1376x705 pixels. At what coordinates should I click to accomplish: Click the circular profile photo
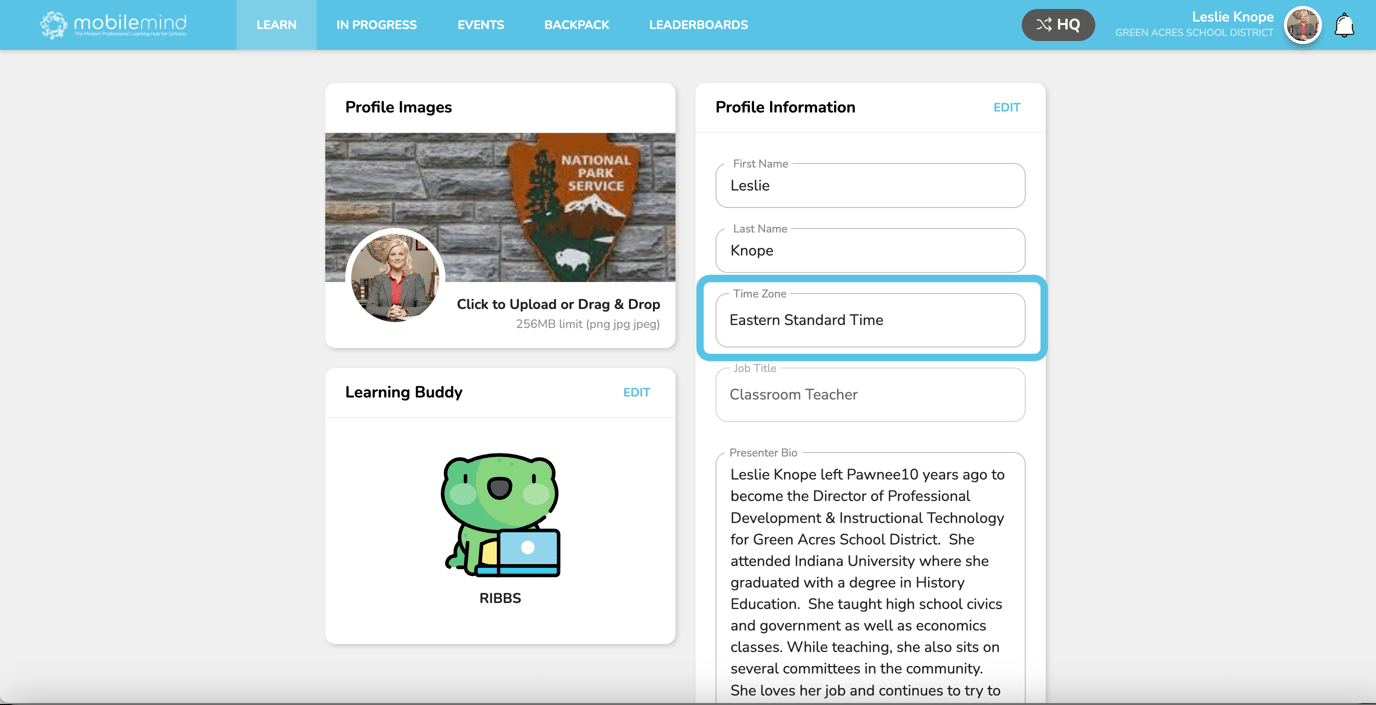click(x=396, y=276)
